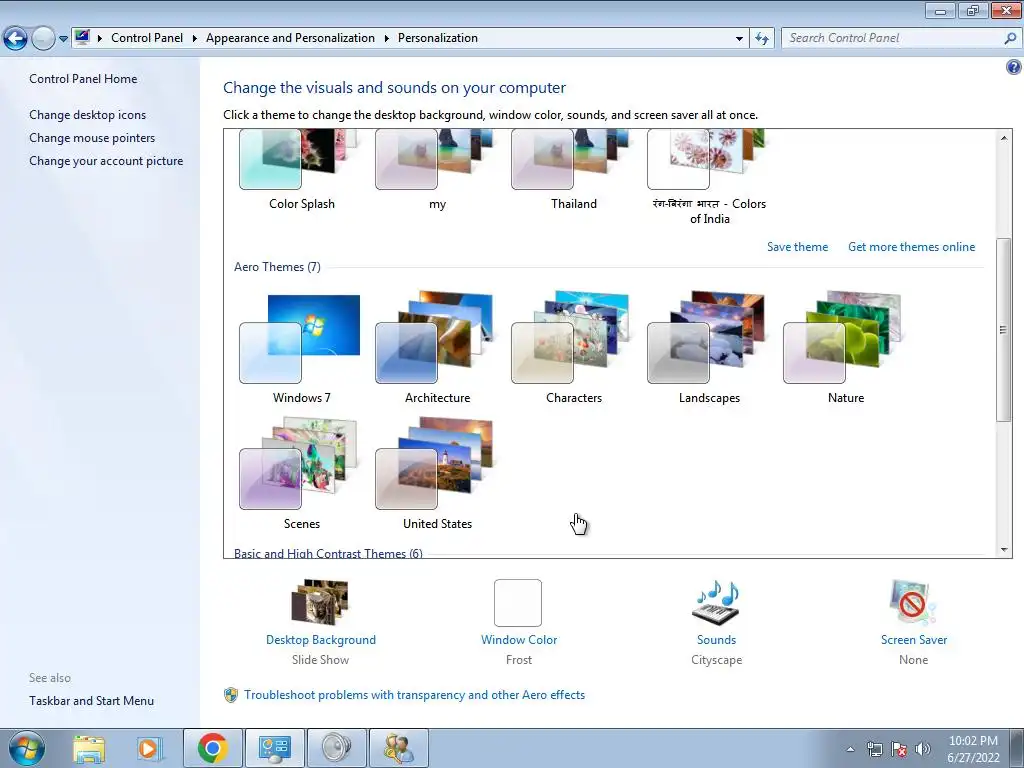Apply the theme named my
The width and height of the screenshot is (1024, 768).
pos(437,170)
